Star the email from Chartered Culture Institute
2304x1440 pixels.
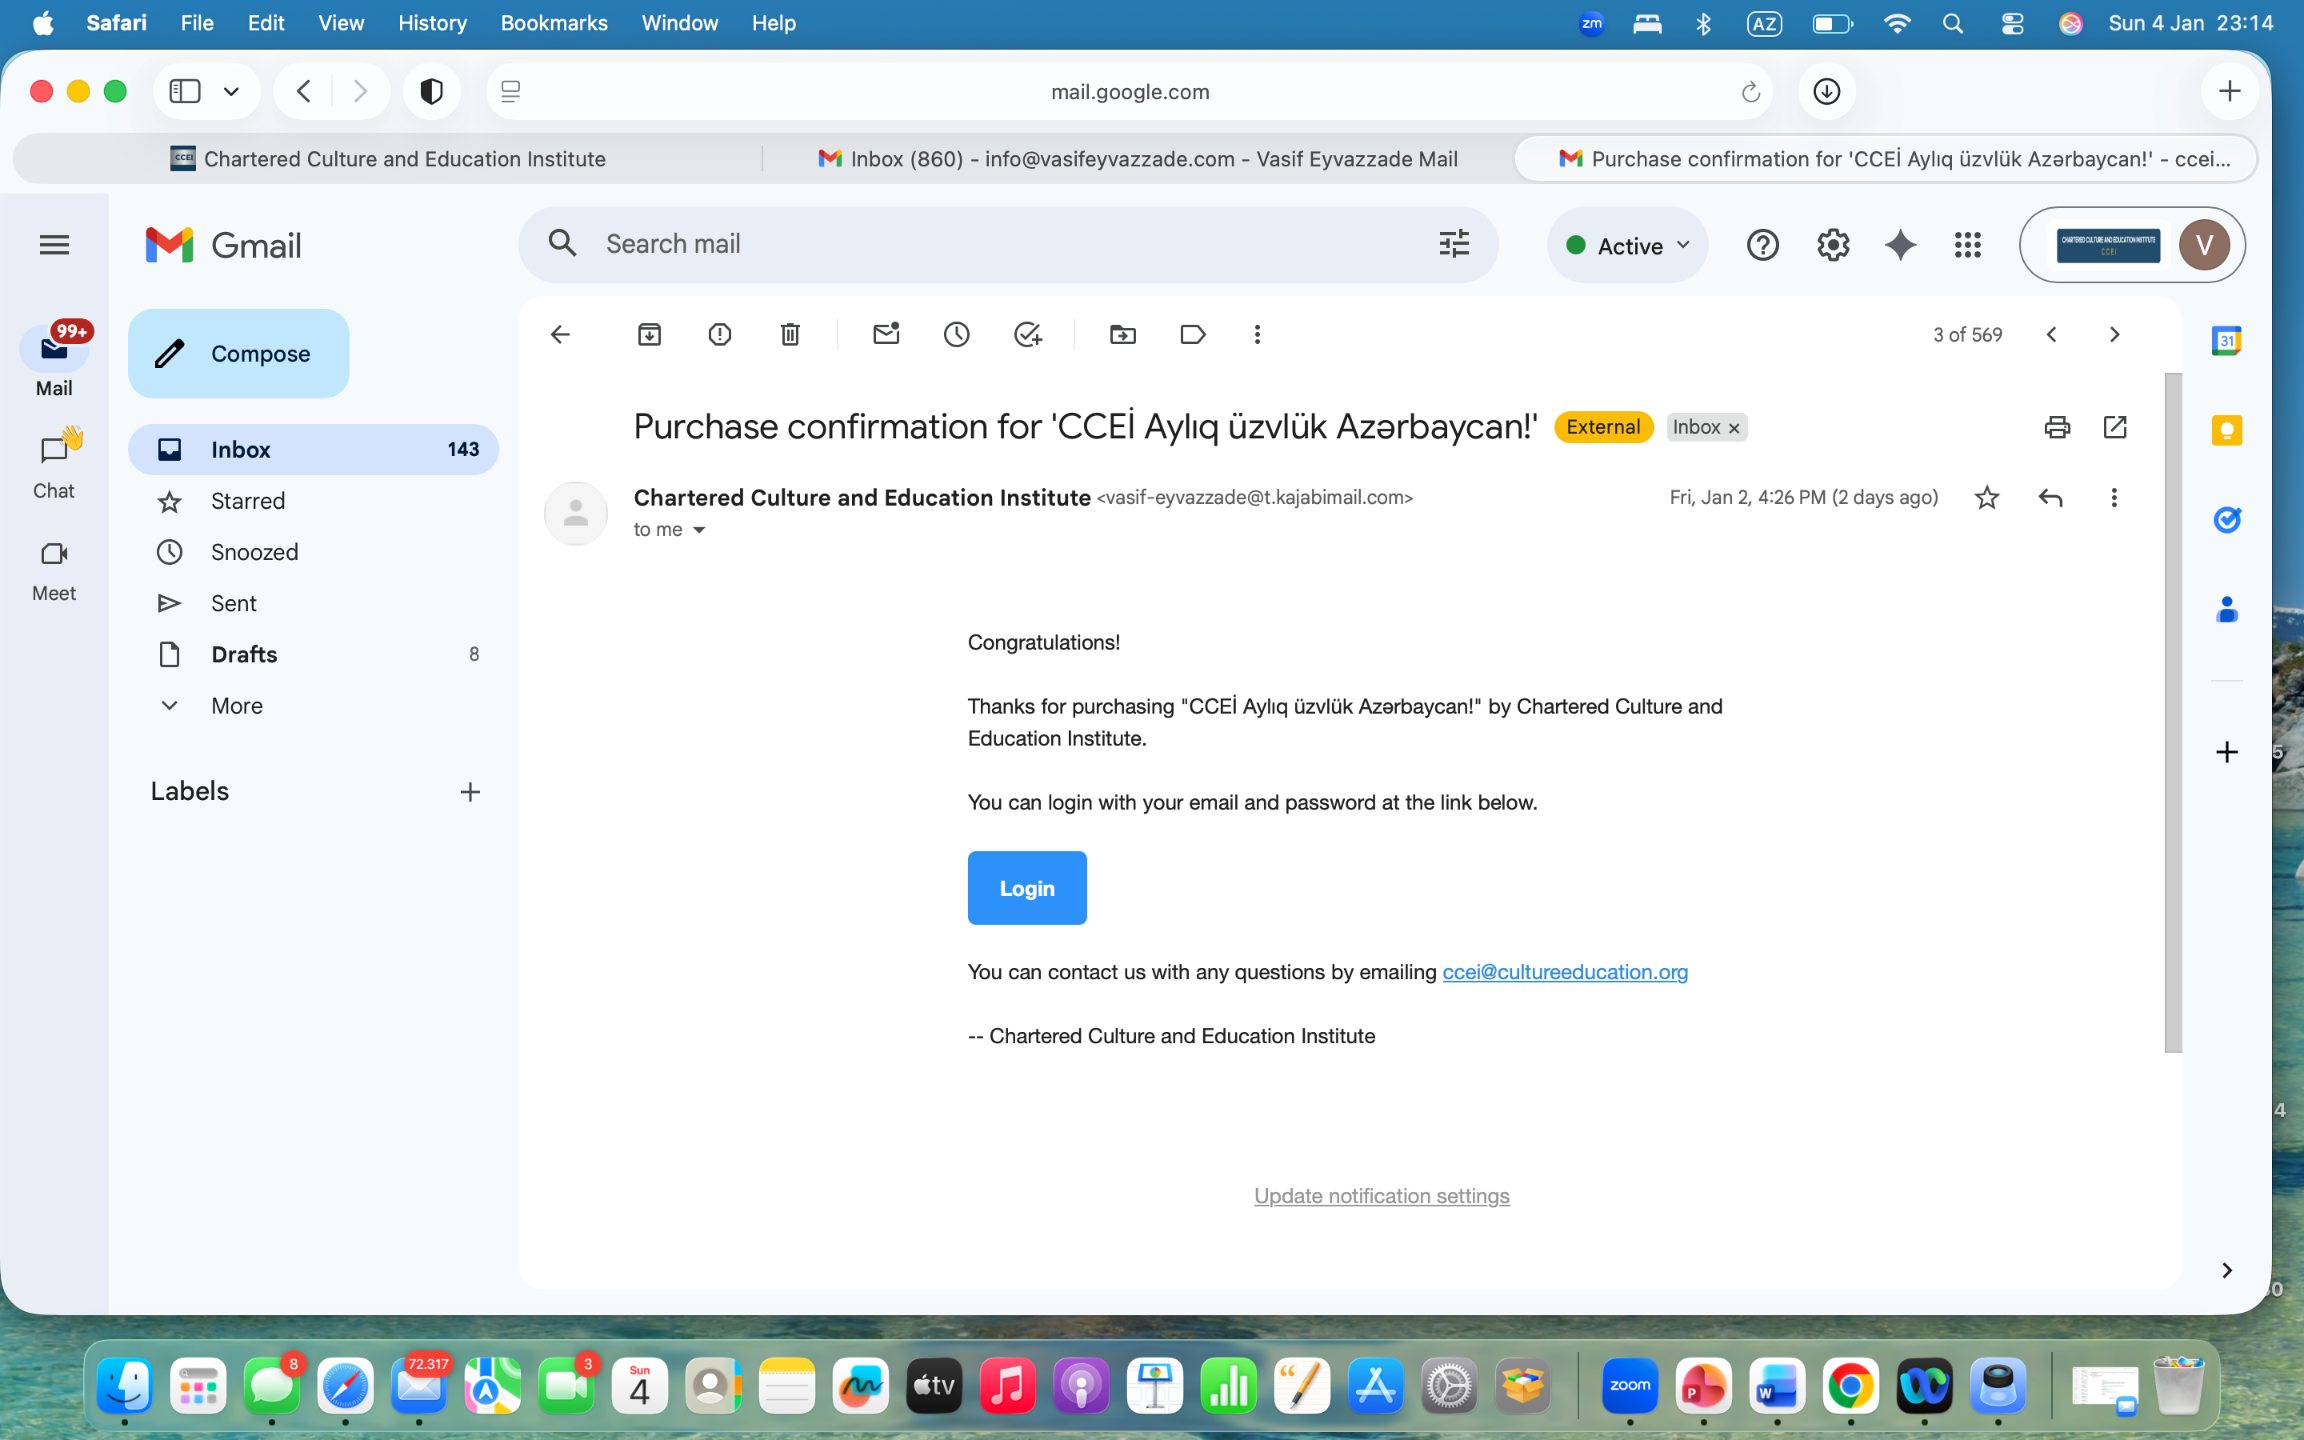(x=1986, y=497)
